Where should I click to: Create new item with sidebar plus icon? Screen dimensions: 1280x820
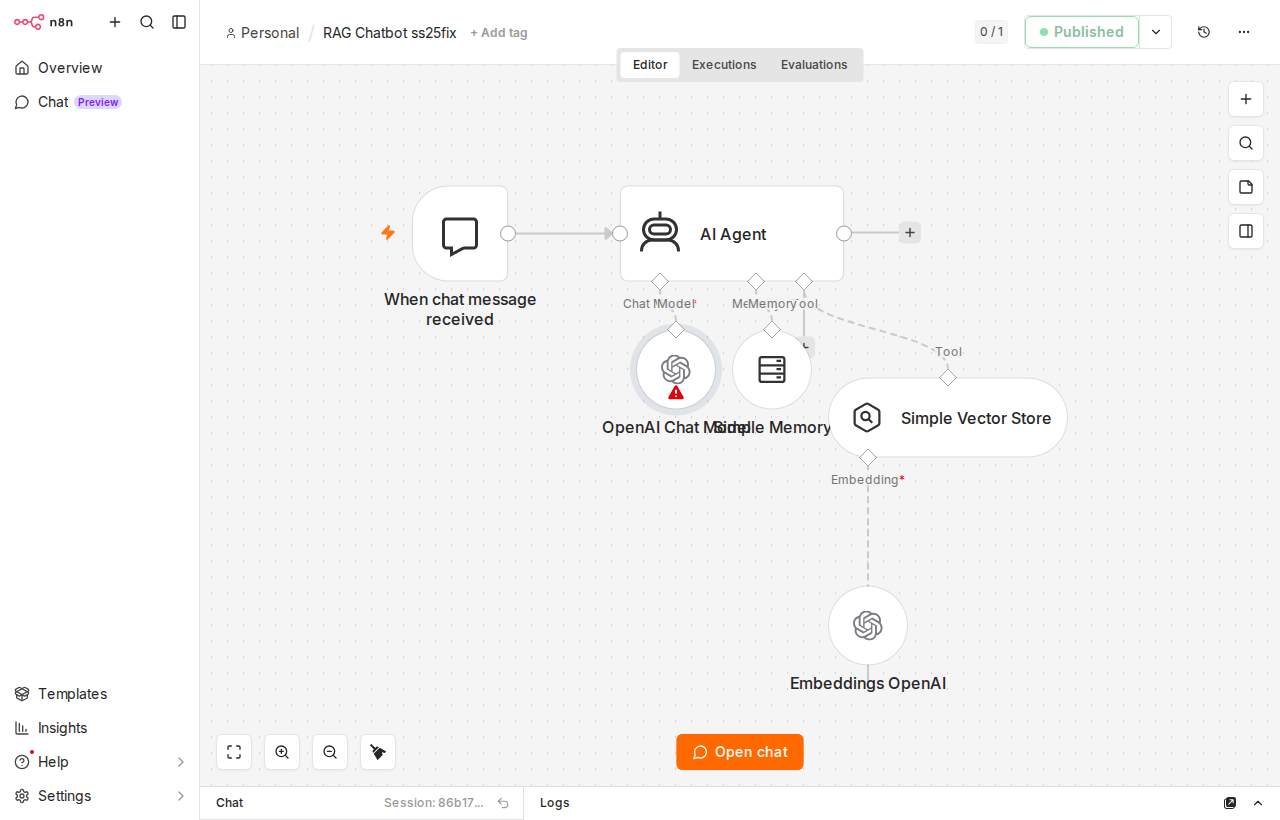115,22
